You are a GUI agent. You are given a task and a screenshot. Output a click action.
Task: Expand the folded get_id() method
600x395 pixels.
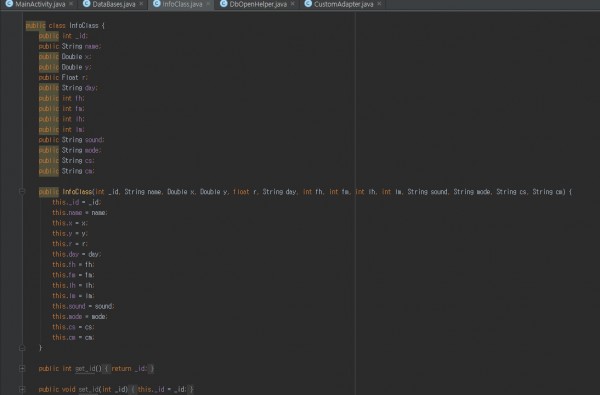(22, 368)
